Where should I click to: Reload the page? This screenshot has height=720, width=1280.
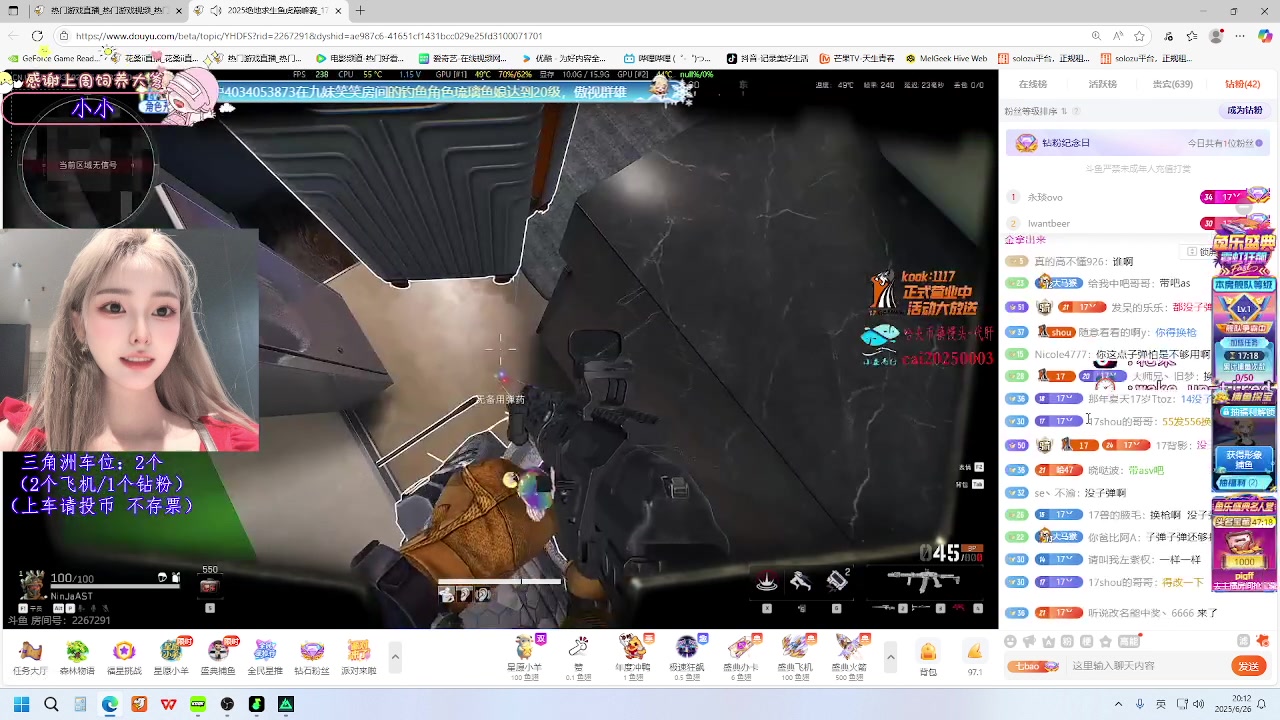(x=37, y=36)
